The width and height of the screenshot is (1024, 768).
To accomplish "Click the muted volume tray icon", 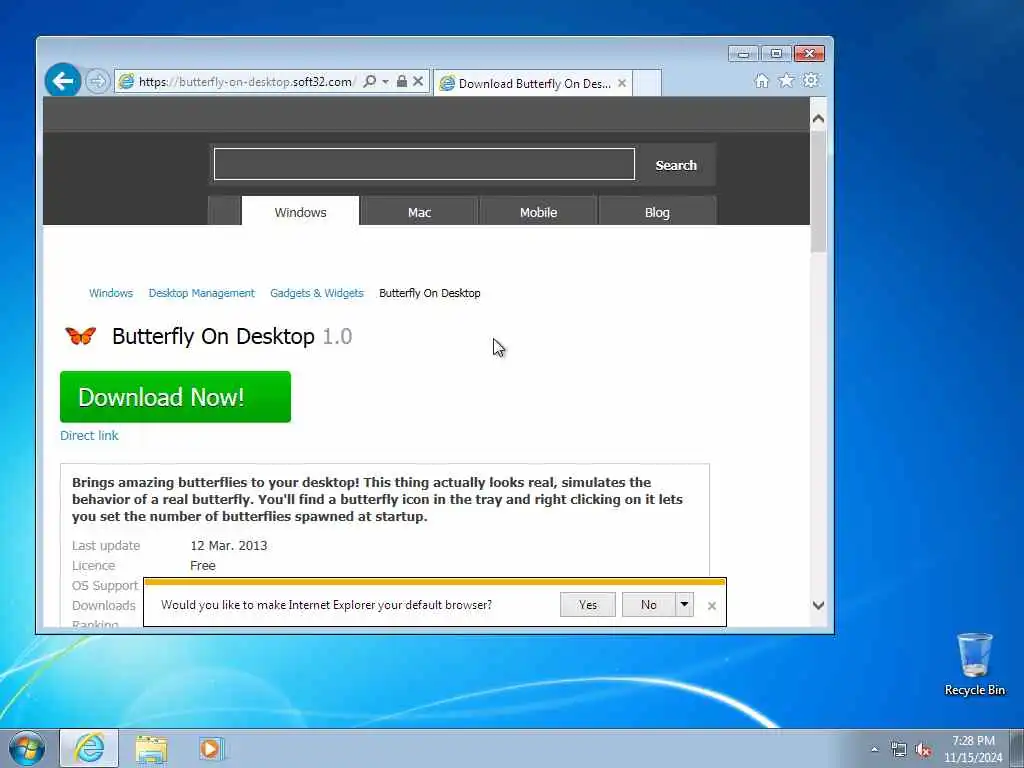I will tap(923, 749).
